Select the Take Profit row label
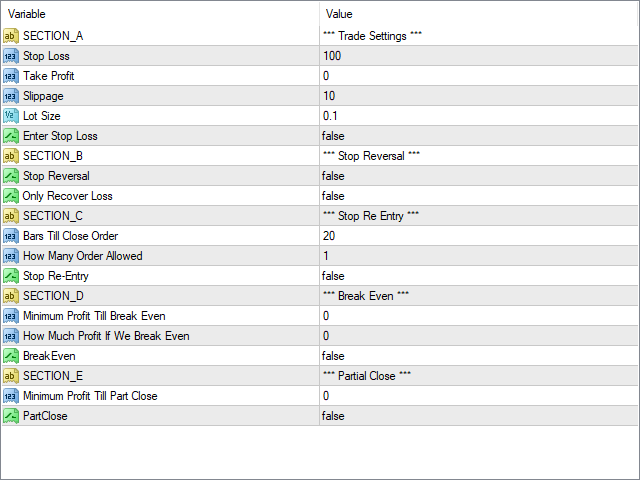The image size is (640, 480). point(49,76)
